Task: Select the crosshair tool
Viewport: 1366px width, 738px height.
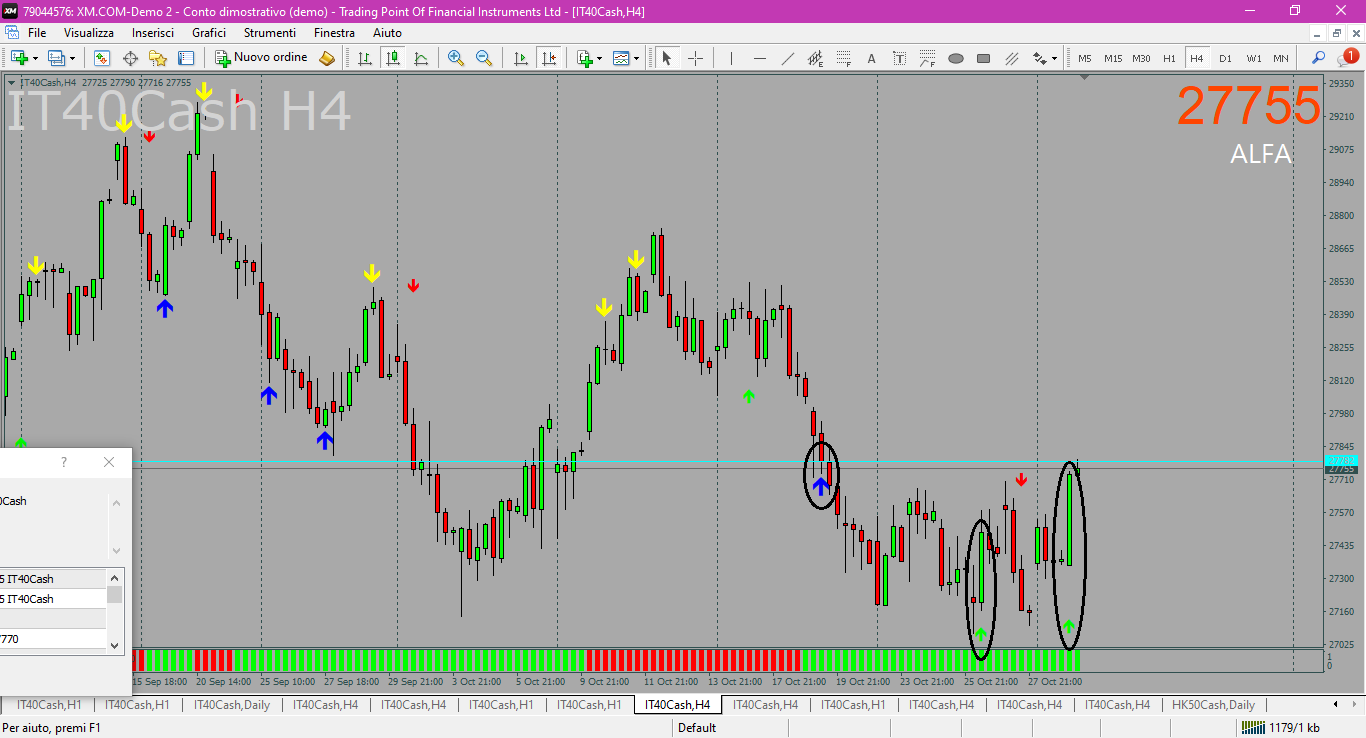Action: [695, 58]
